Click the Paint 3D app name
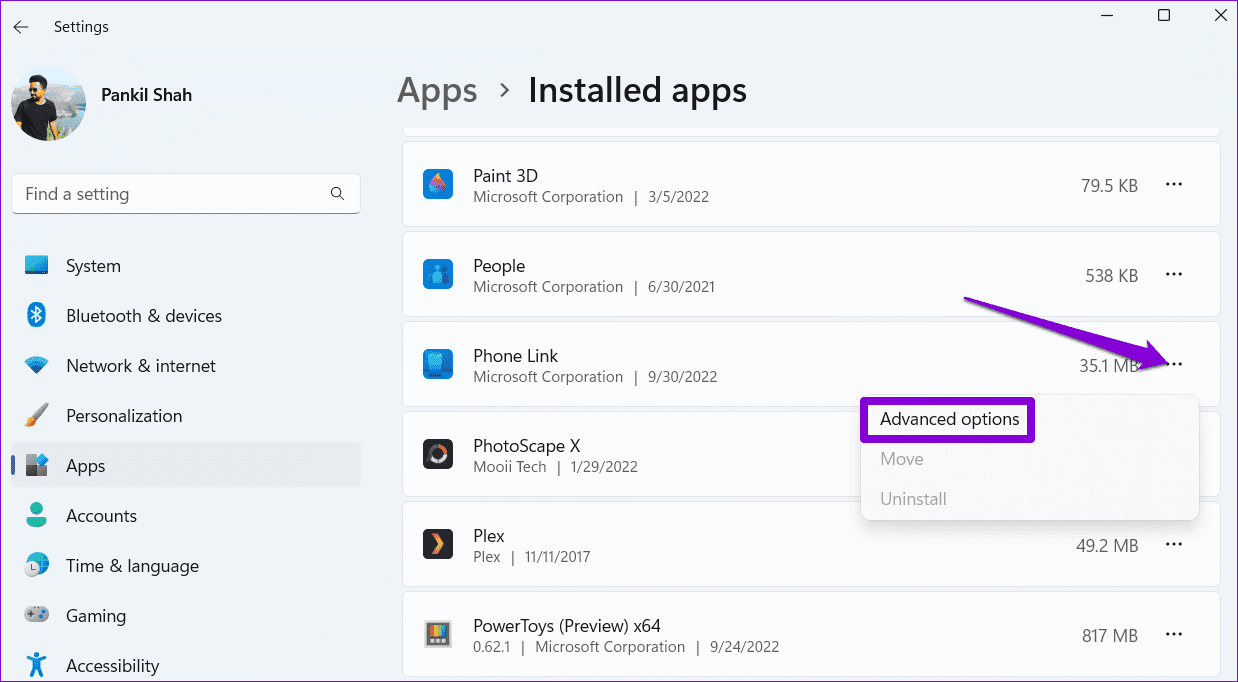 505,176
